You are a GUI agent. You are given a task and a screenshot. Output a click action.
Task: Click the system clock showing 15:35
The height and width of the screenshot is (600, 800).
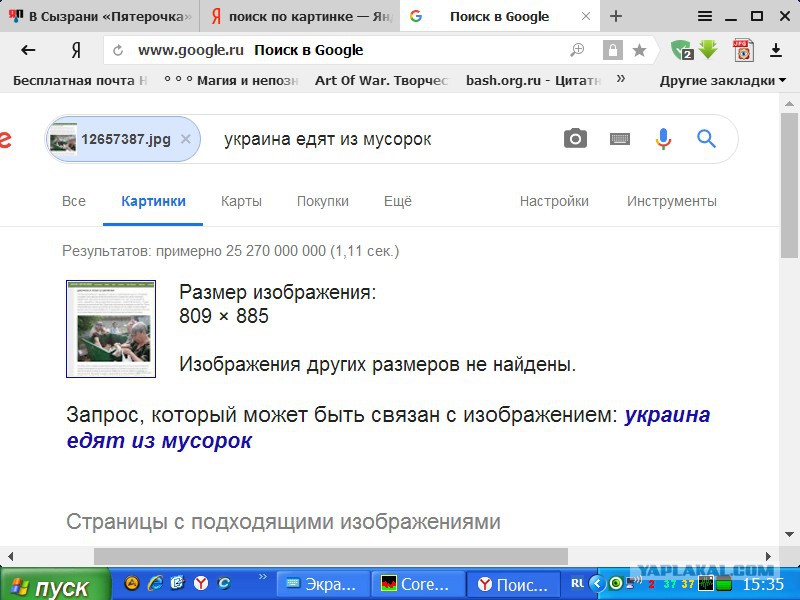(763, 584)
